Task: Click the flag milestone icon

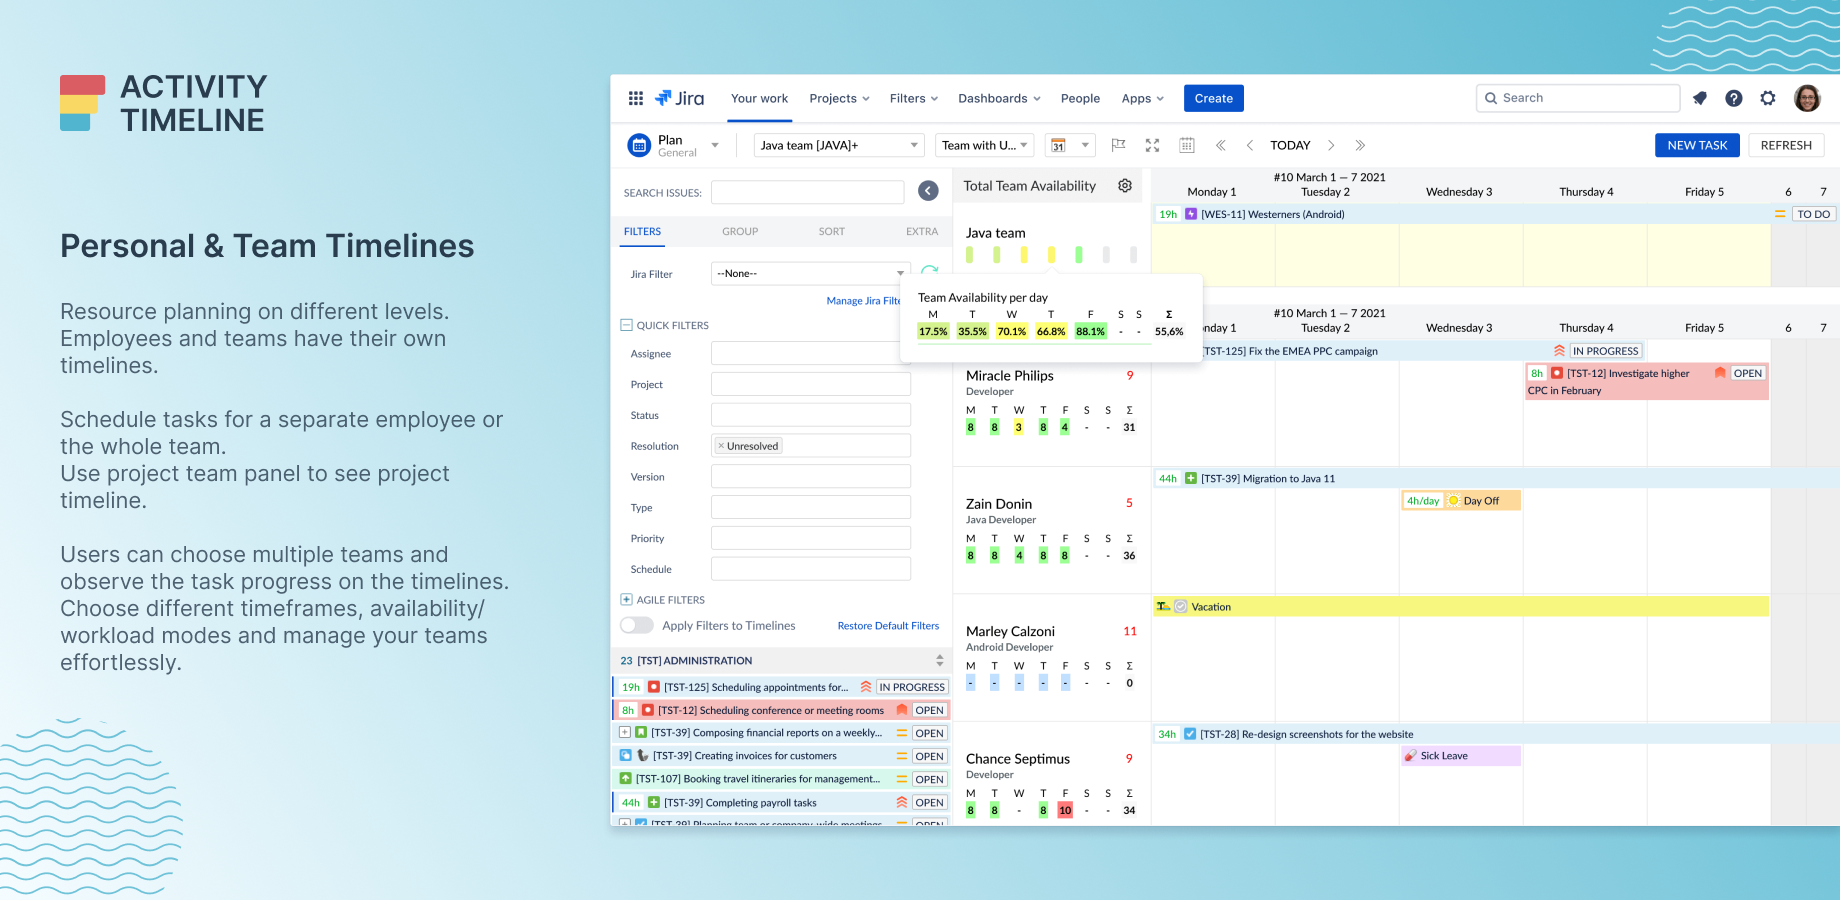Action: (1119, 145)
